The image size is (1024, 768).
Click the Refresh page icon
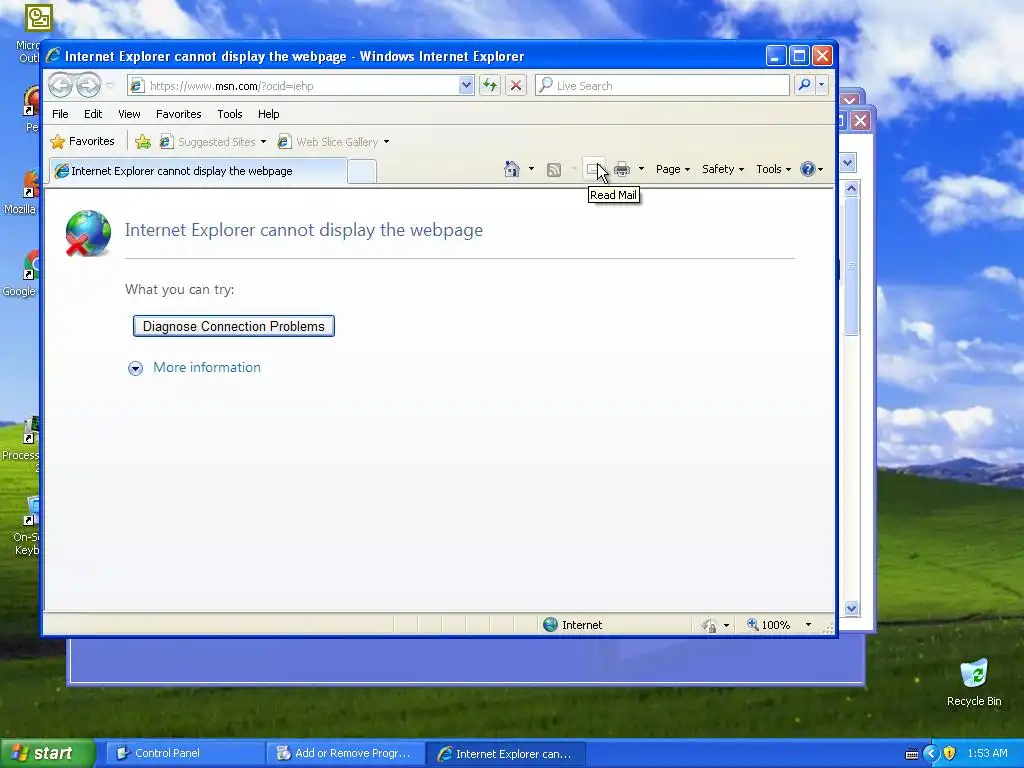[x=490, y=86]
